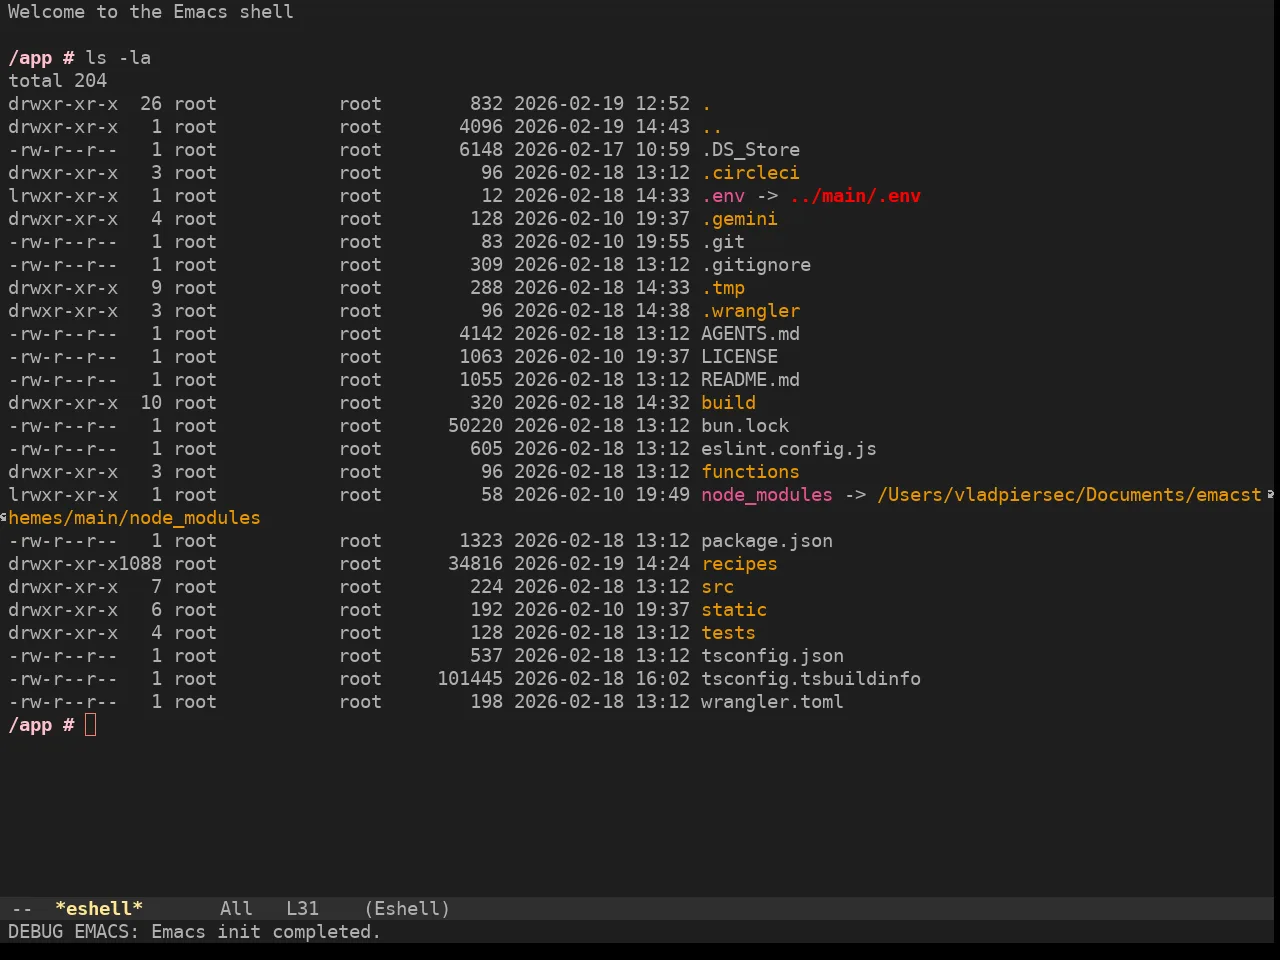Image resolution: width=1280 pixels, height=960 pixels.
Task: Click the node_modules symlink name
Action: coord(767,495)
